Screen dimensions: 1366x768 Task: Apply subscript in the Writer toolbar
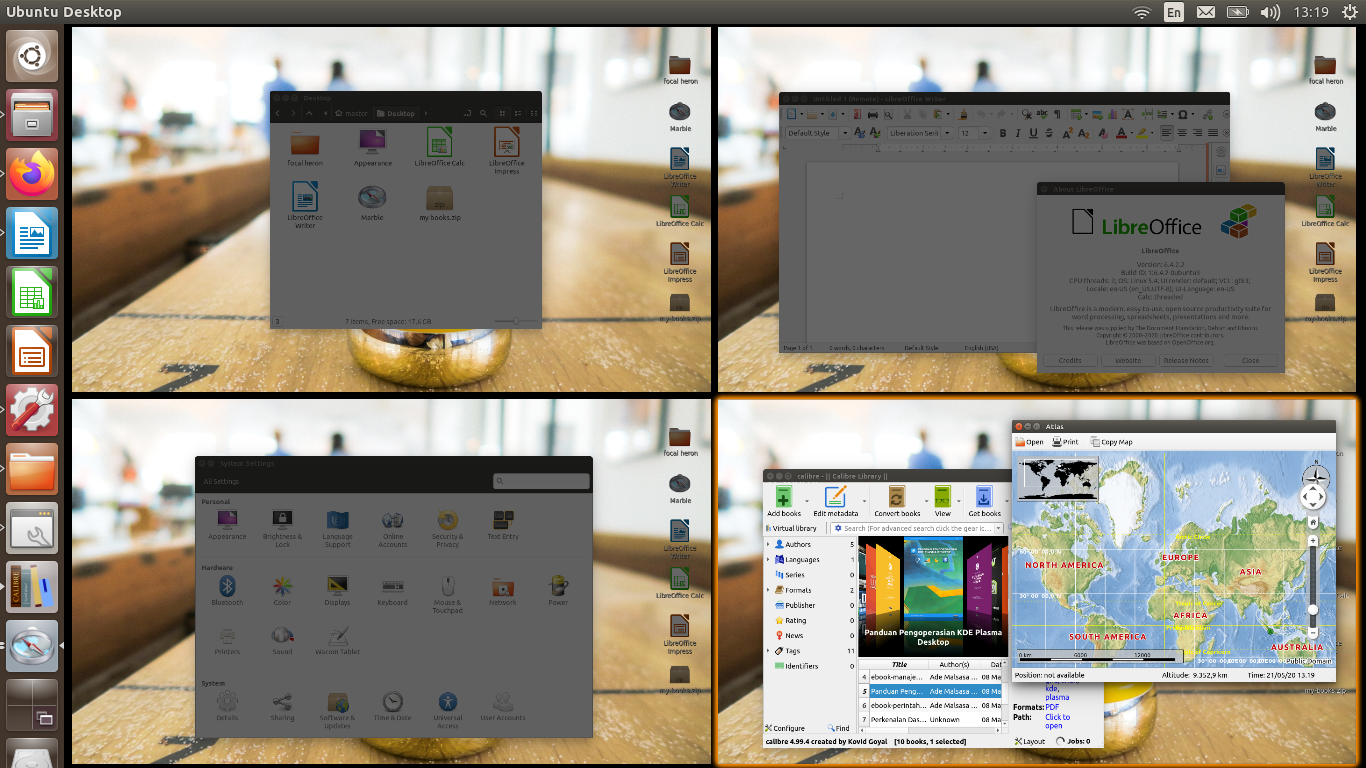[1083, 133]
